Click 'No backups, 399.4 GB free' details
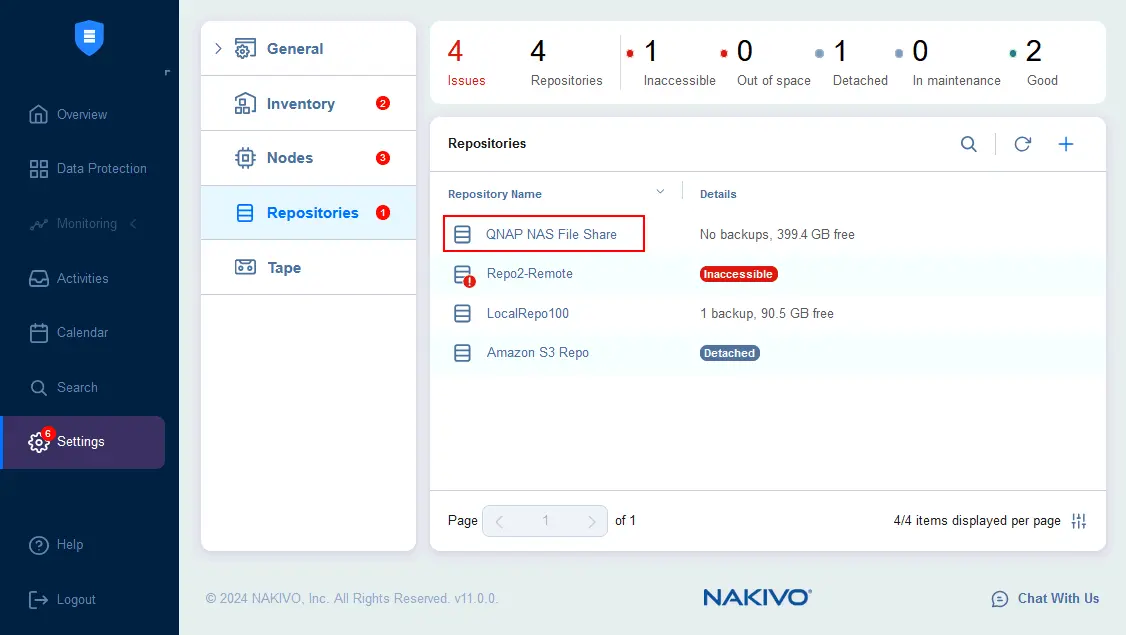 pyautogui.click(x=777, y=235)
